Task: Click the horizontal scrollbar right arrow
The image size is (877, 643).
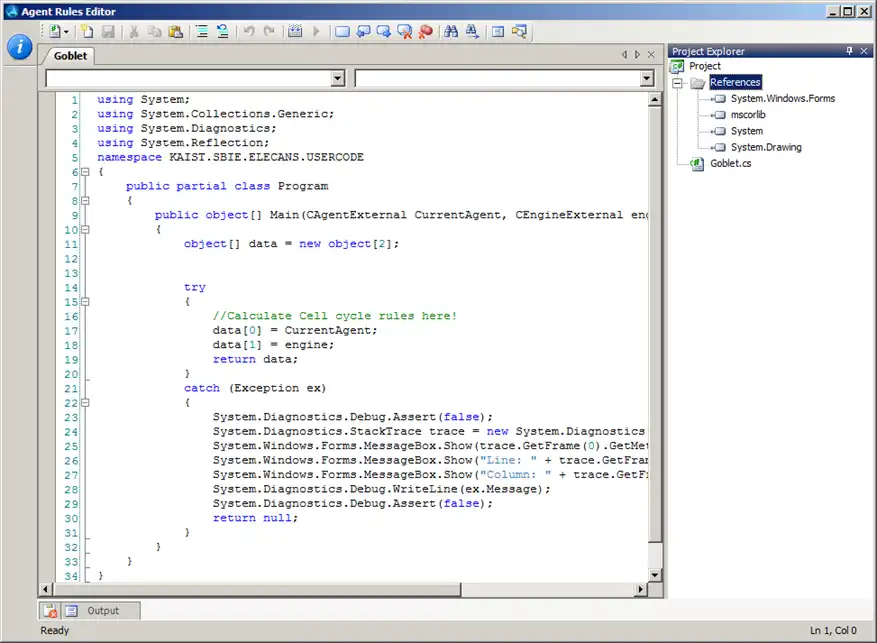Action: click(x=641, y=589)
